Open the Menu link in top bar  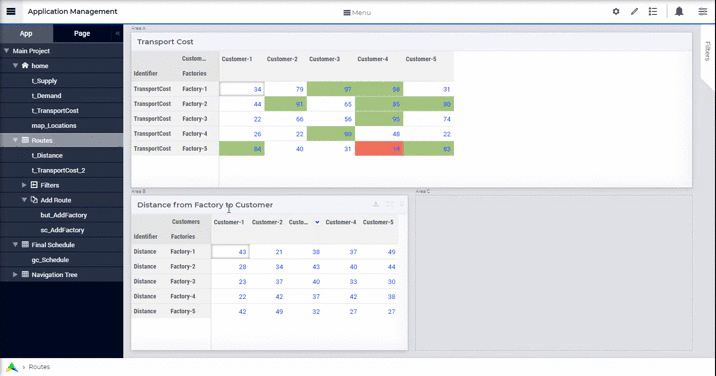coord(357,12)
